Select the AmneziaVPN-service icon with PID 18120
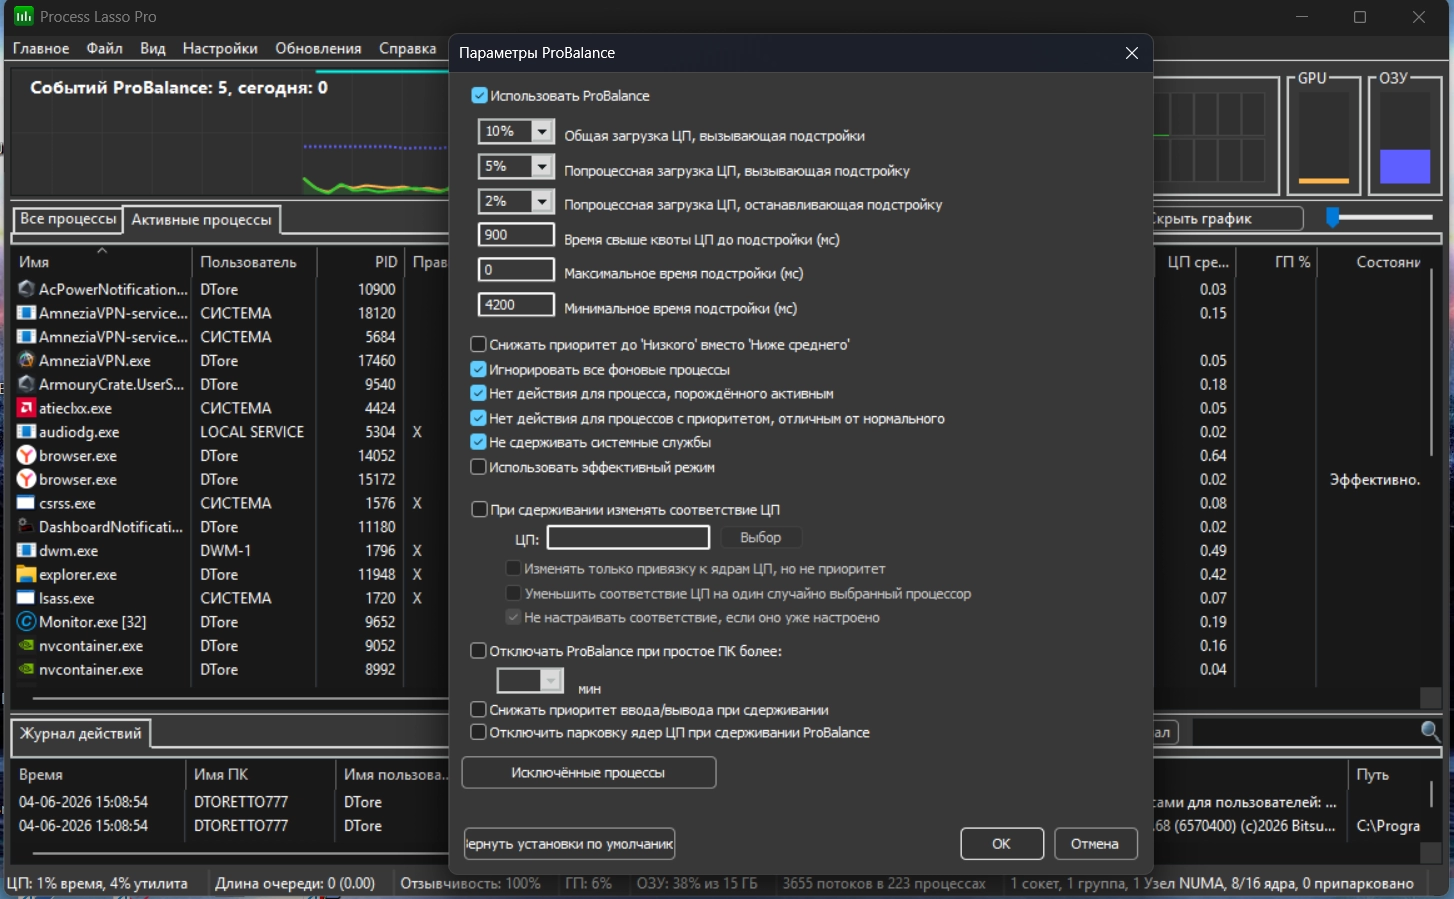The width and height of the screenshot is (1454, 899). (27, 313)
